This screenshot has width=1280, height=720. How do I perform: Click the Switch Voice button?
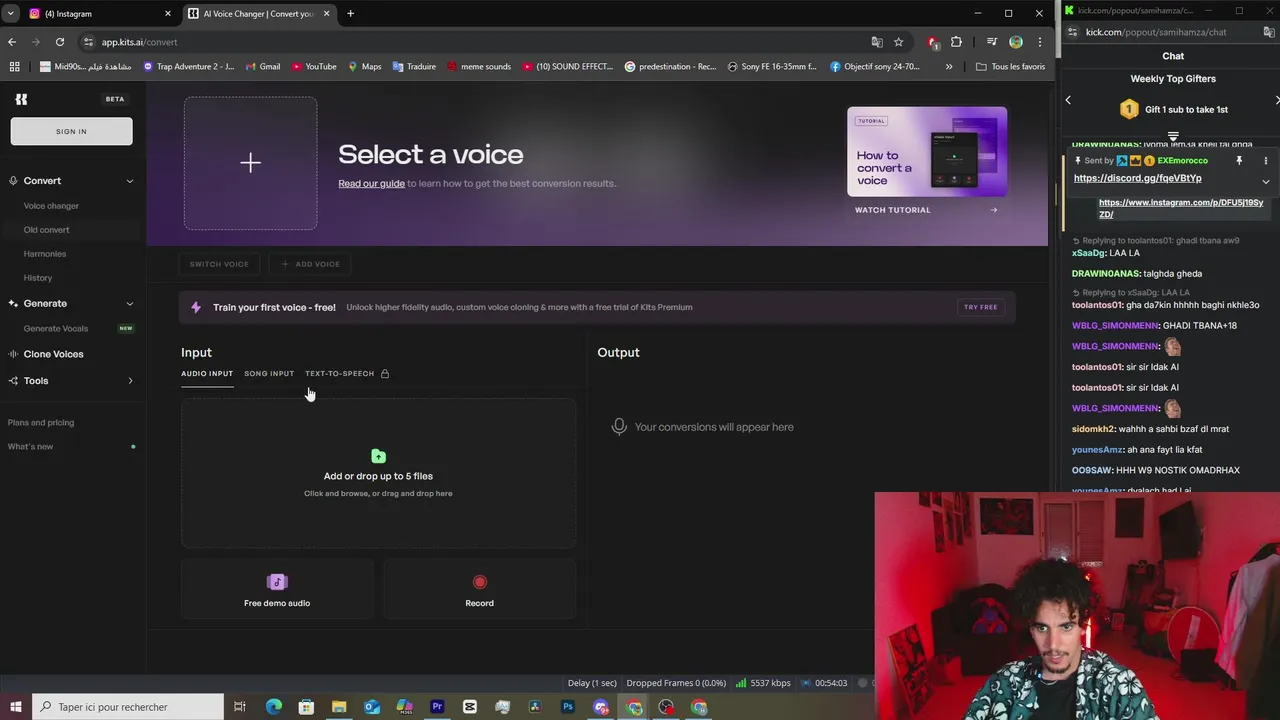pos(219,264)
